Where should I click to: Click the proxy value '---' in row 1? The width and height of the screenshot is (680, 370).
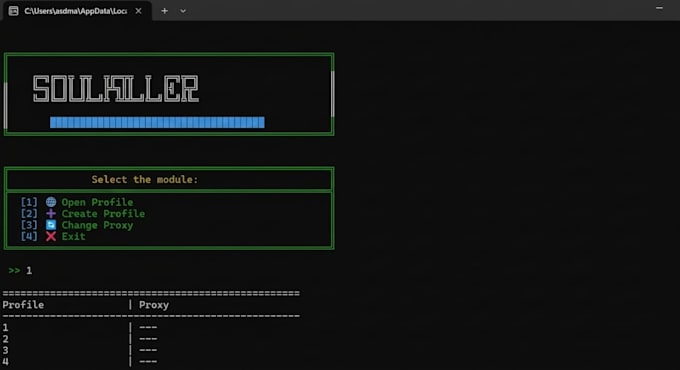pos(148,327)
